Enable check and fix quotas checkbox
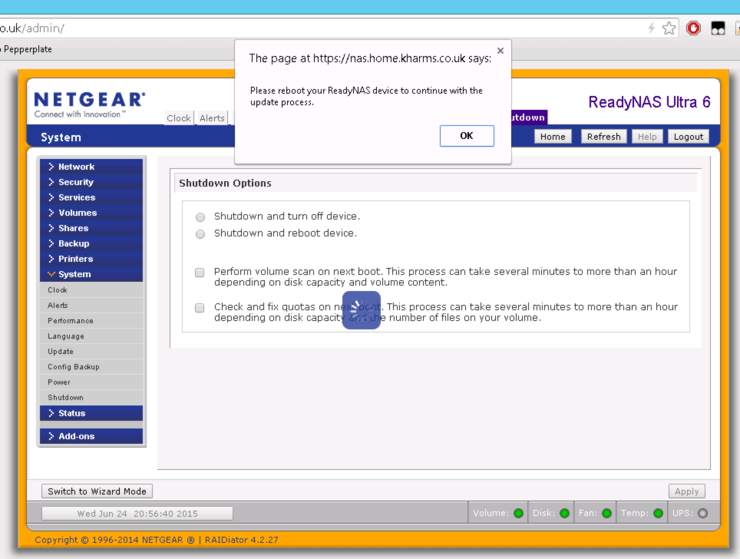The image size is (740, 559). (200, 308)
